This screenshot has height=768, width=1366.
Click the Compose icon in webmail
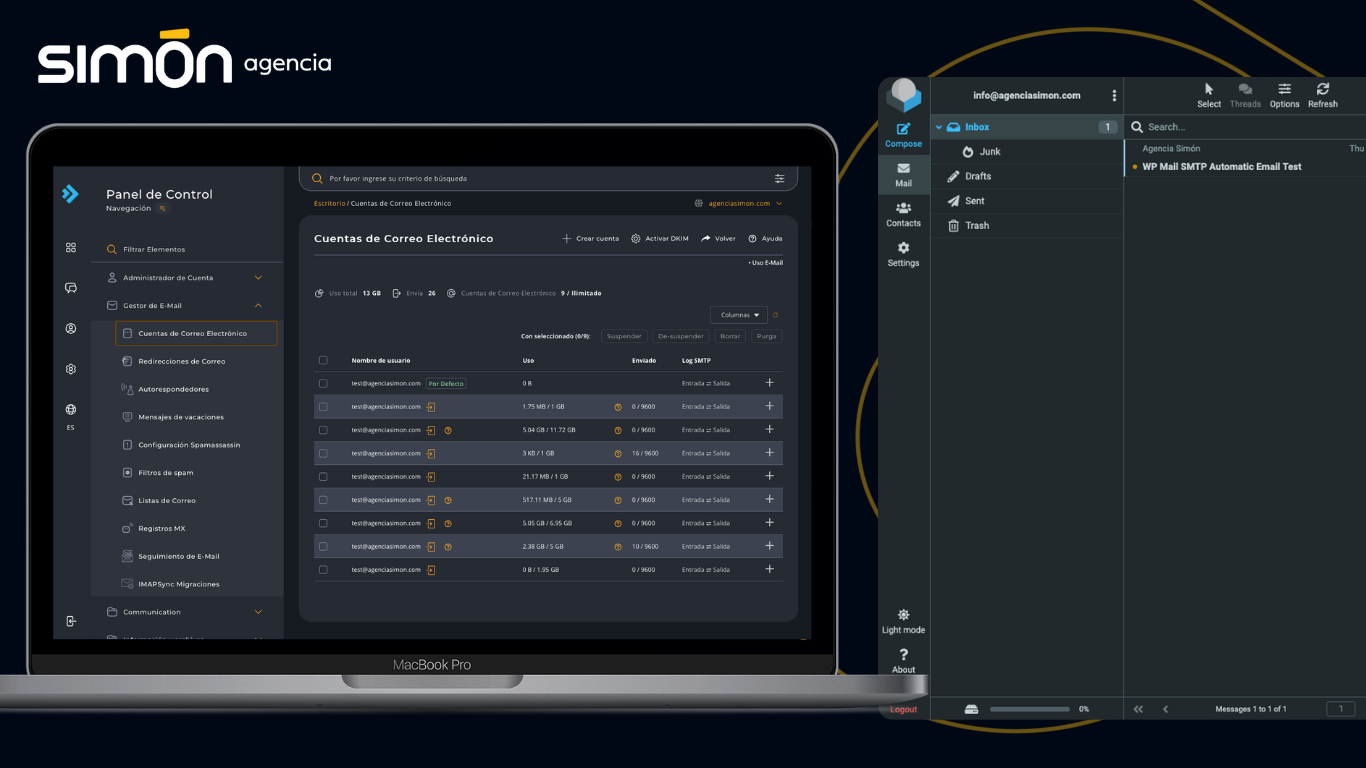(x=903, y=135)
